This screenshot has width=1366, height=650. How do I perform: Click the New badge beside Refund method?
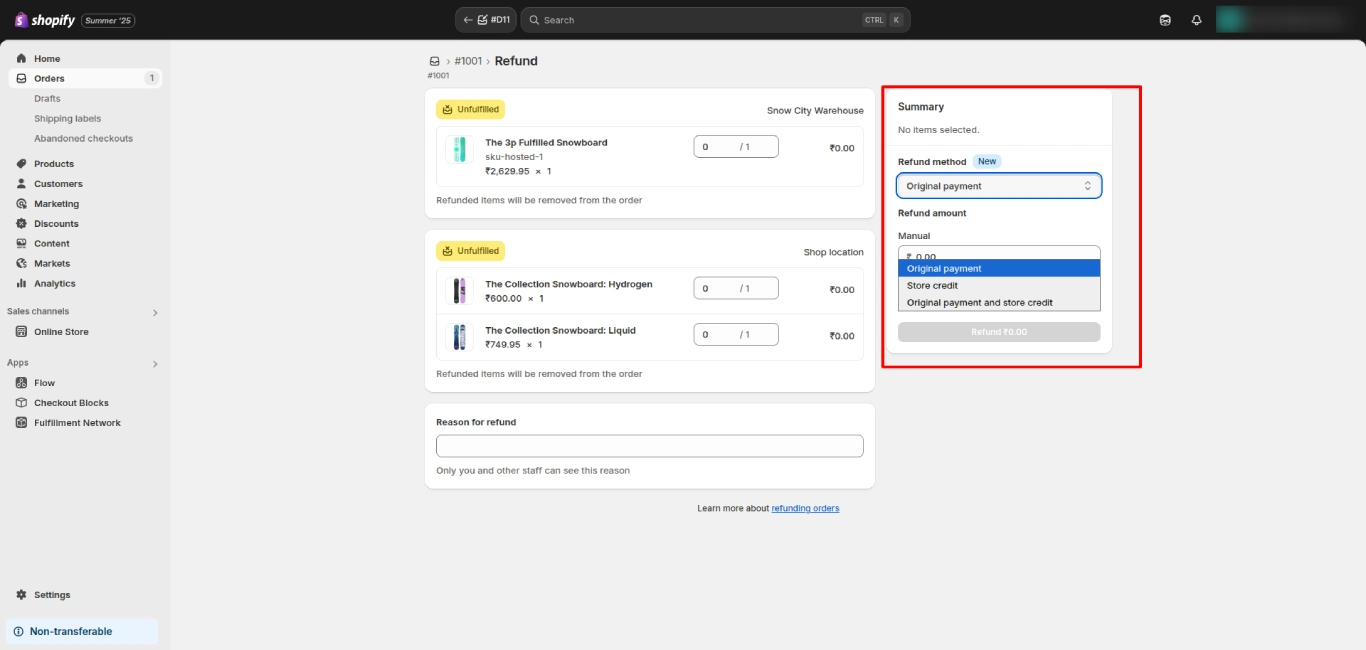coord(987,162)
